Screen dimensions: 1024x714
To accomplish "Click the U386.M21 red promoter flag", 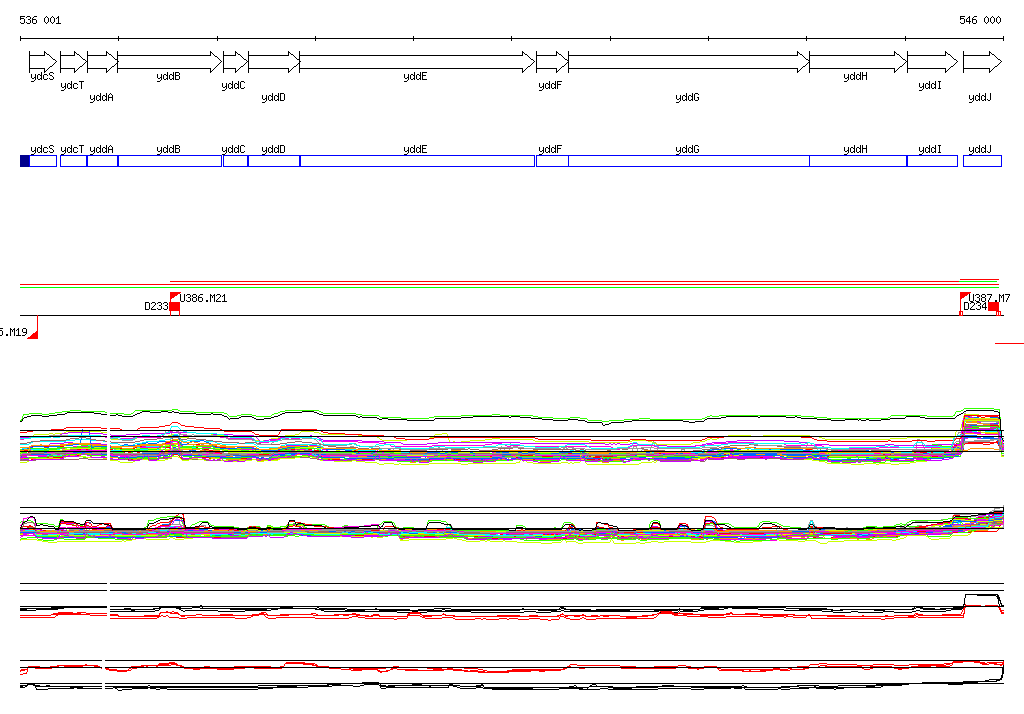I will tap(174, 297).
